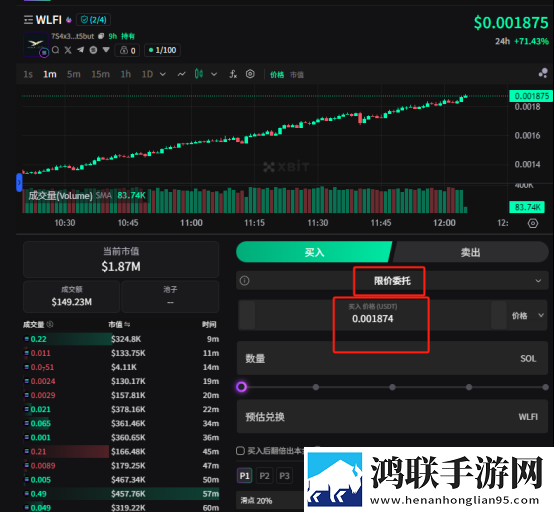This screenshot has width=554, height=512.
Task: Switch to the 卖出 tab
Action: click(470, 252)
